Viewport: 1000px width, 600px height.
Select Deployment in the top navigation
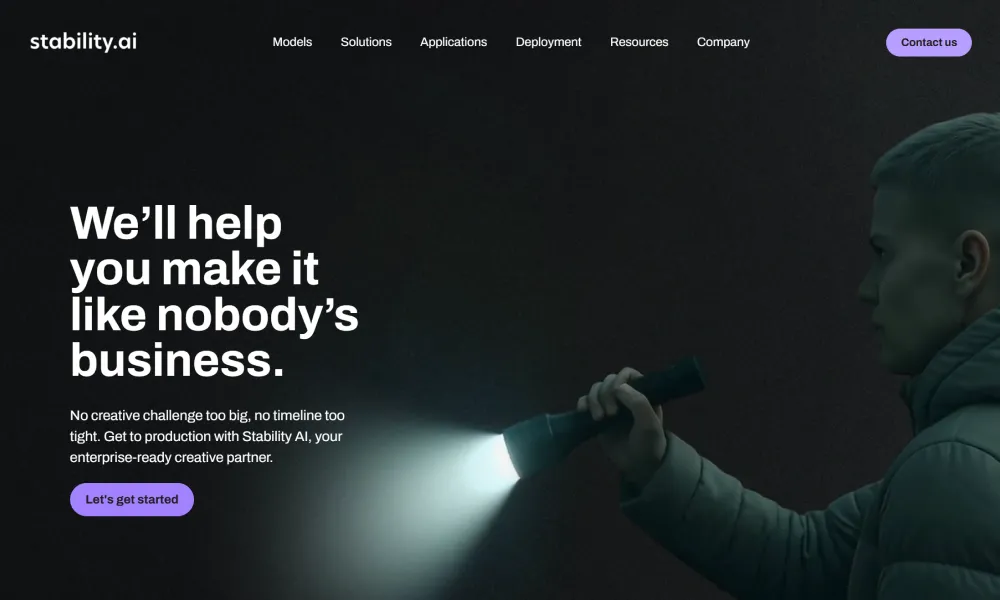pyautogui.click(x=548, y=42)
